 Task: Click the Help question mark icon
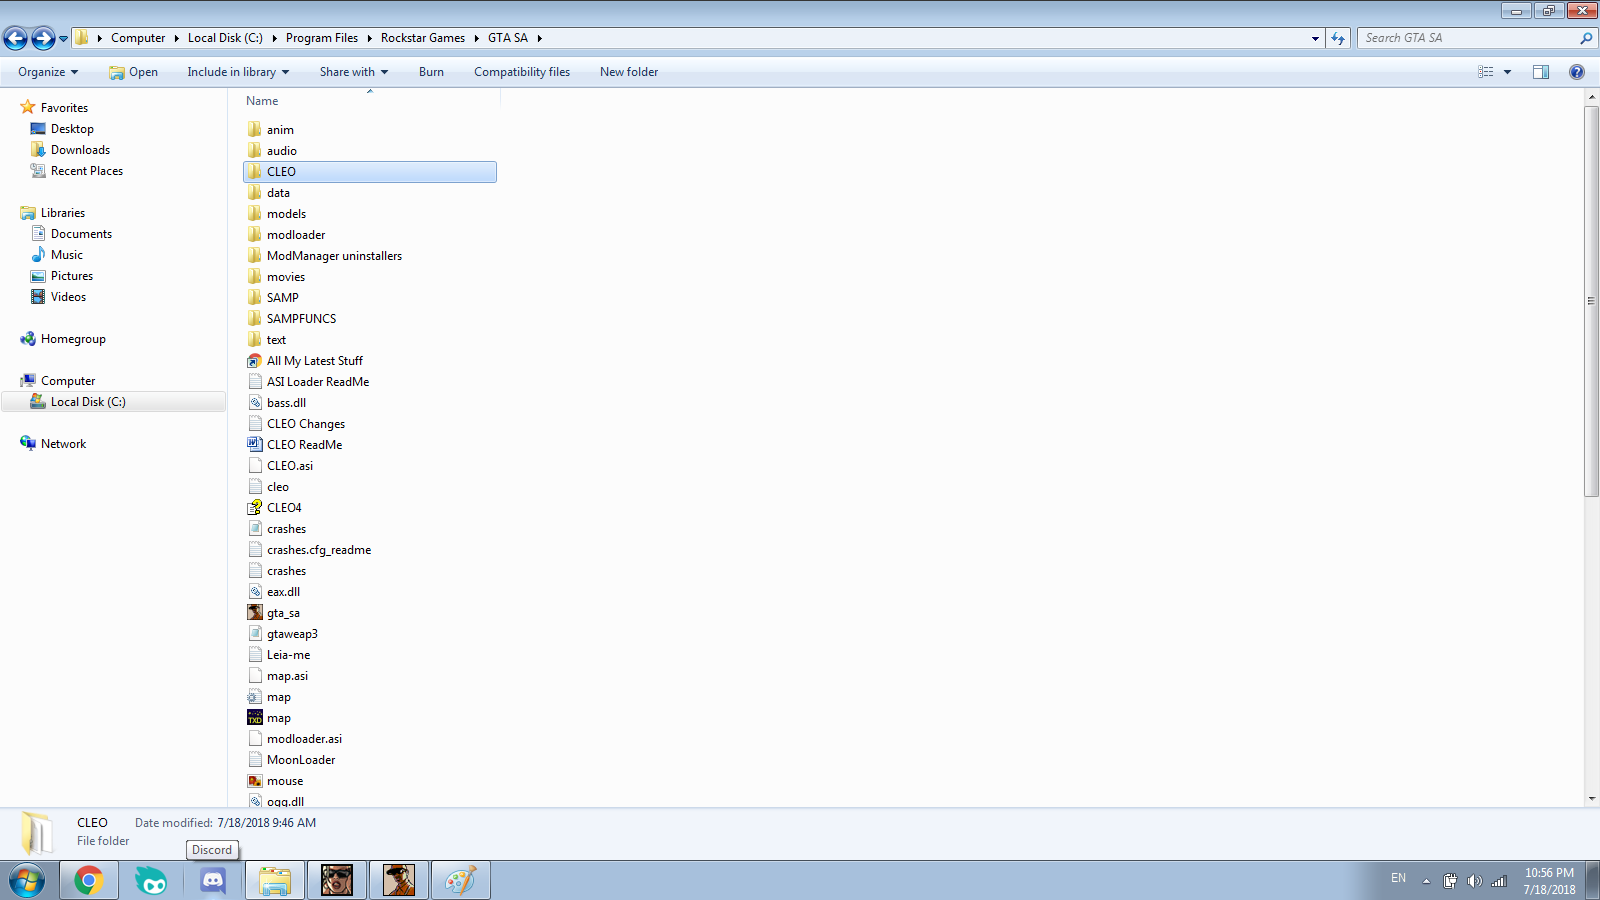(x=1577, y=72)
